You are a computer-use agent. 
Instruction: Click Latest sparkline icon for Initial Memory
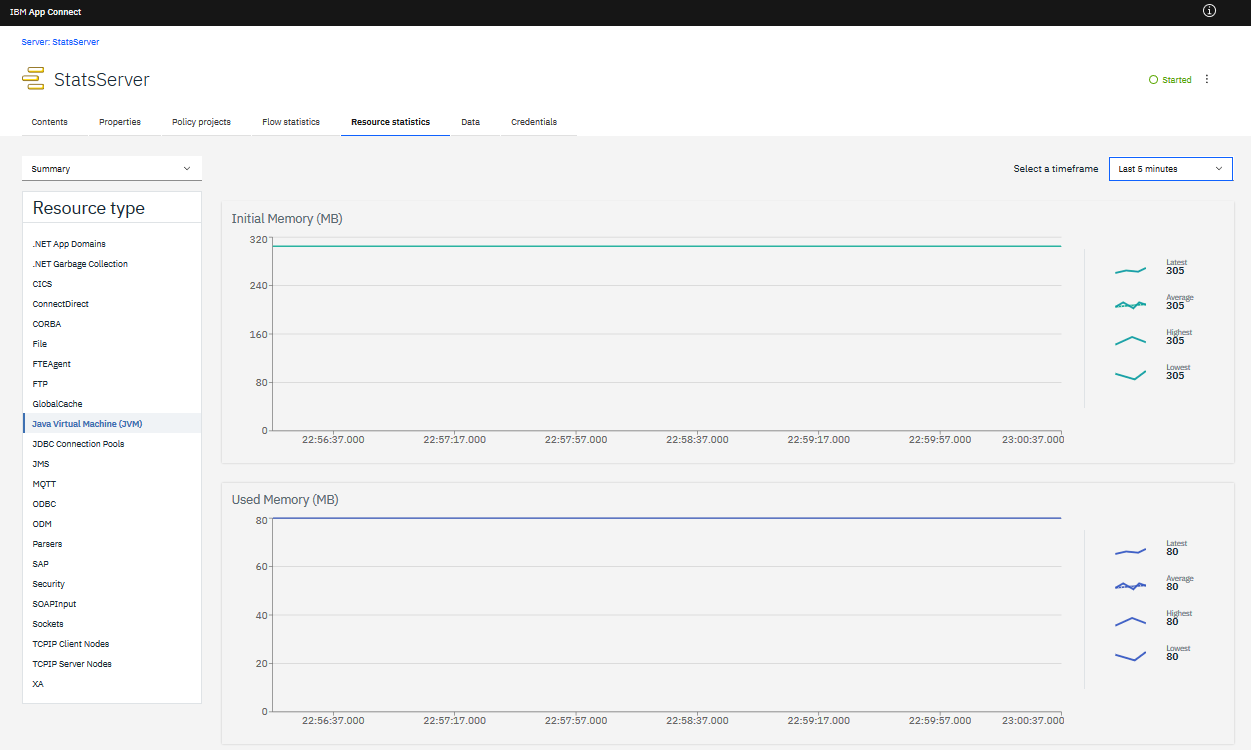point(1131,270)
